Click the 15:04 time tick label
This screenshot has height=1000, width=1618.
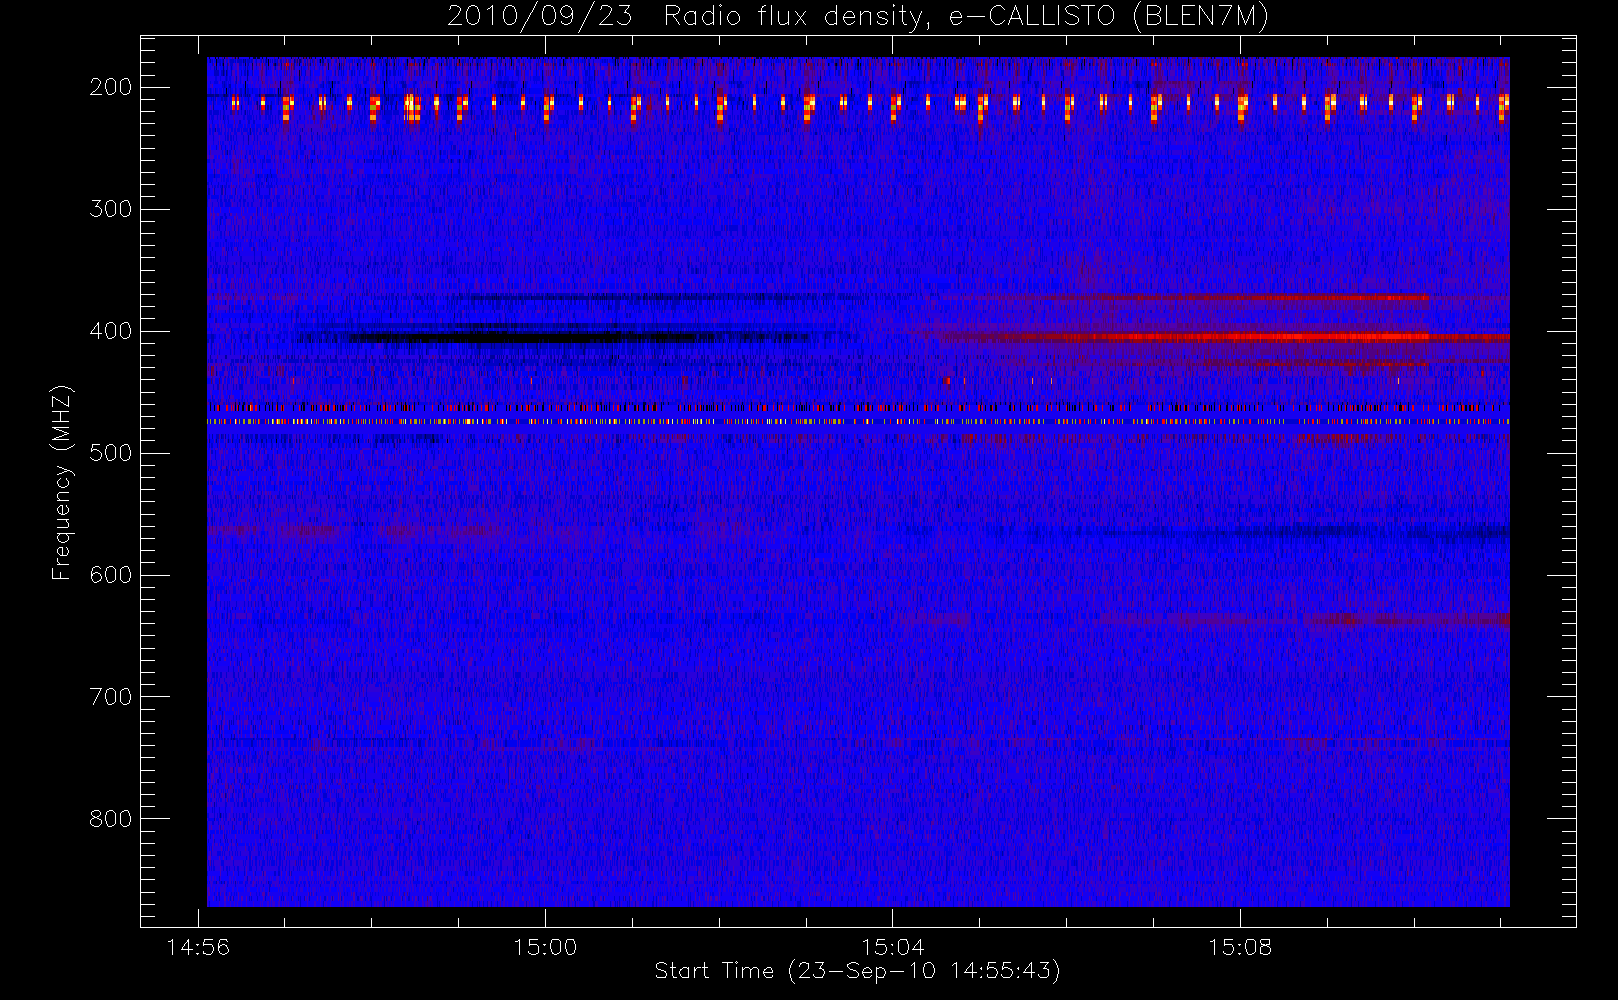[x=892, y=947]
